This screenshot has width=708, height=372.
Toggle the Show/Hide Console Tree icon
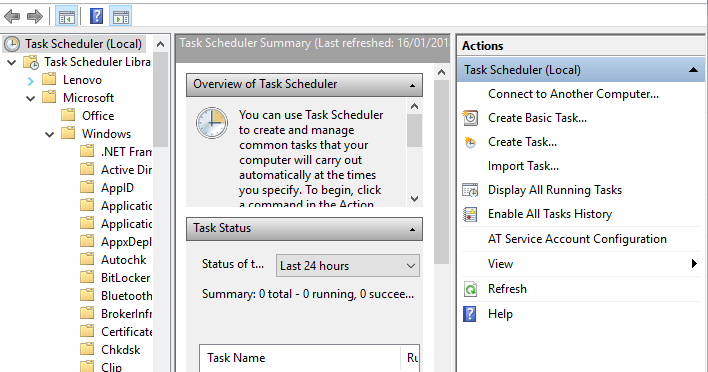click(x=66, y=17)
